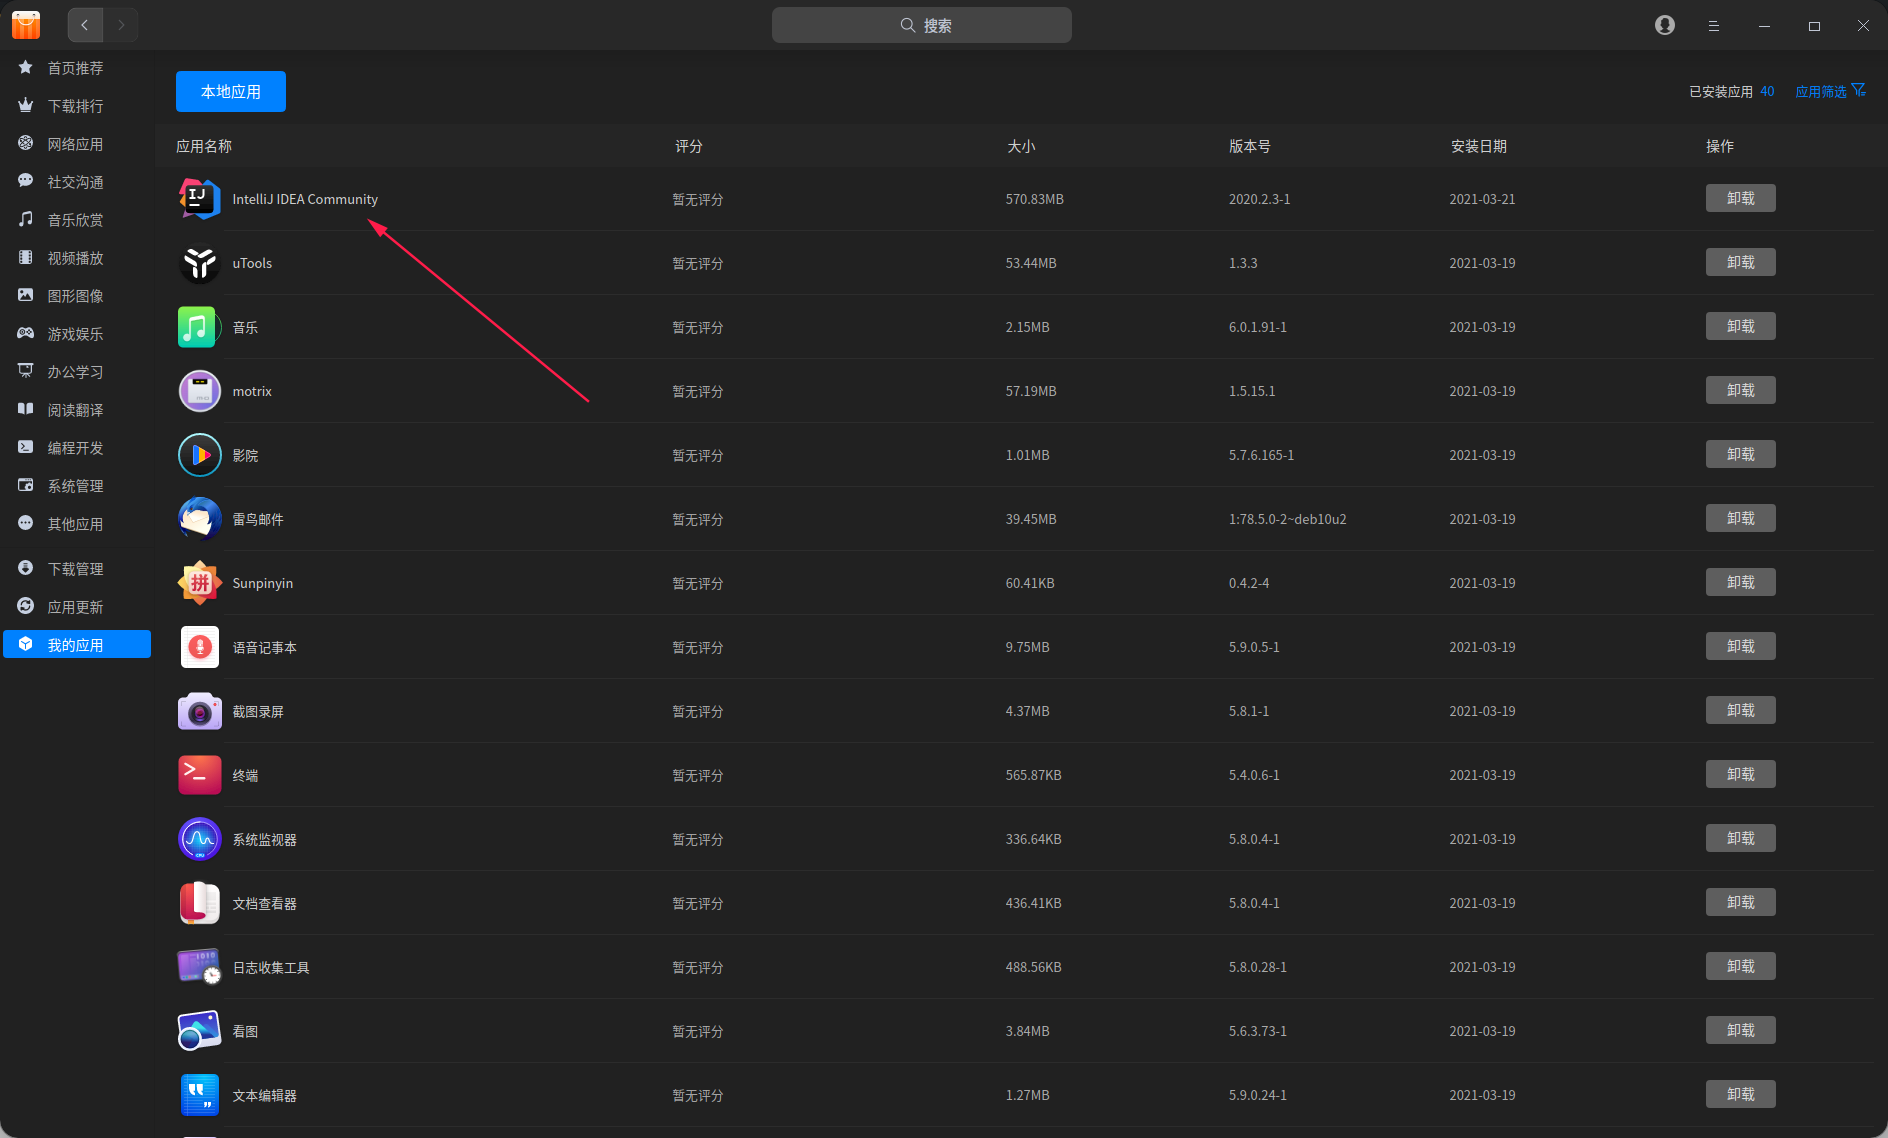Click the uTools app icon
The image size is (1888, 1138).
[x=200, y=263]
